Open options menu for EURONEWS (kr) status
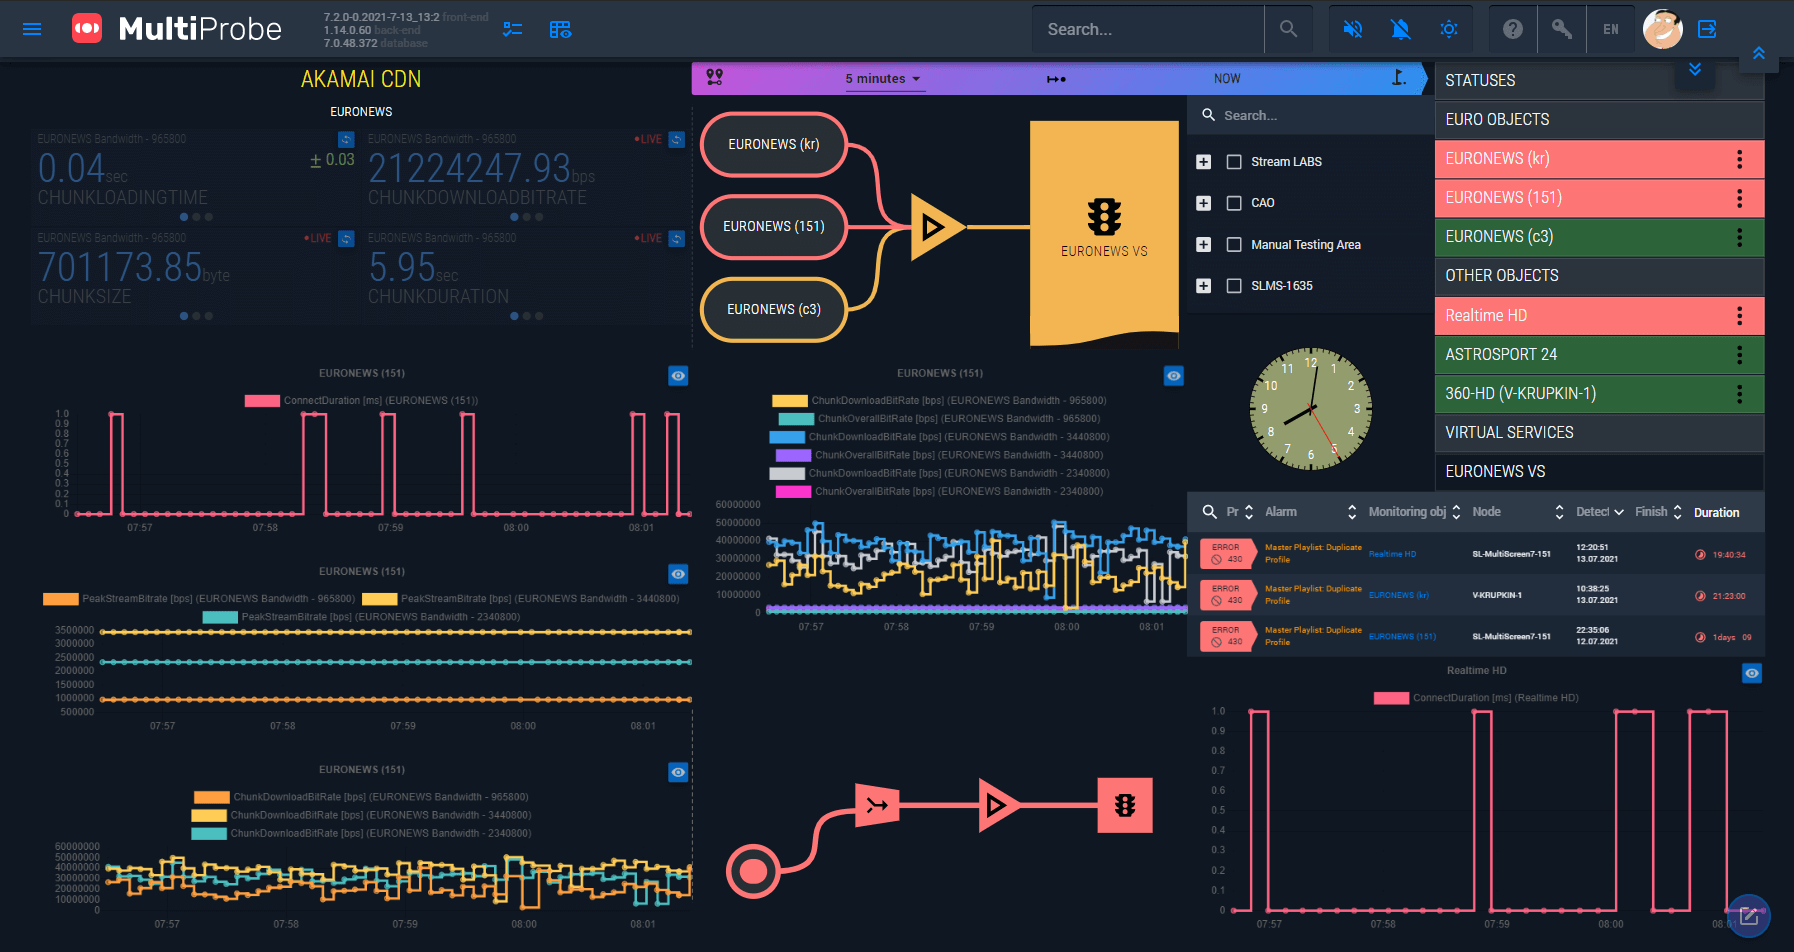1794x952 pixels. (x=1740, y=159)
